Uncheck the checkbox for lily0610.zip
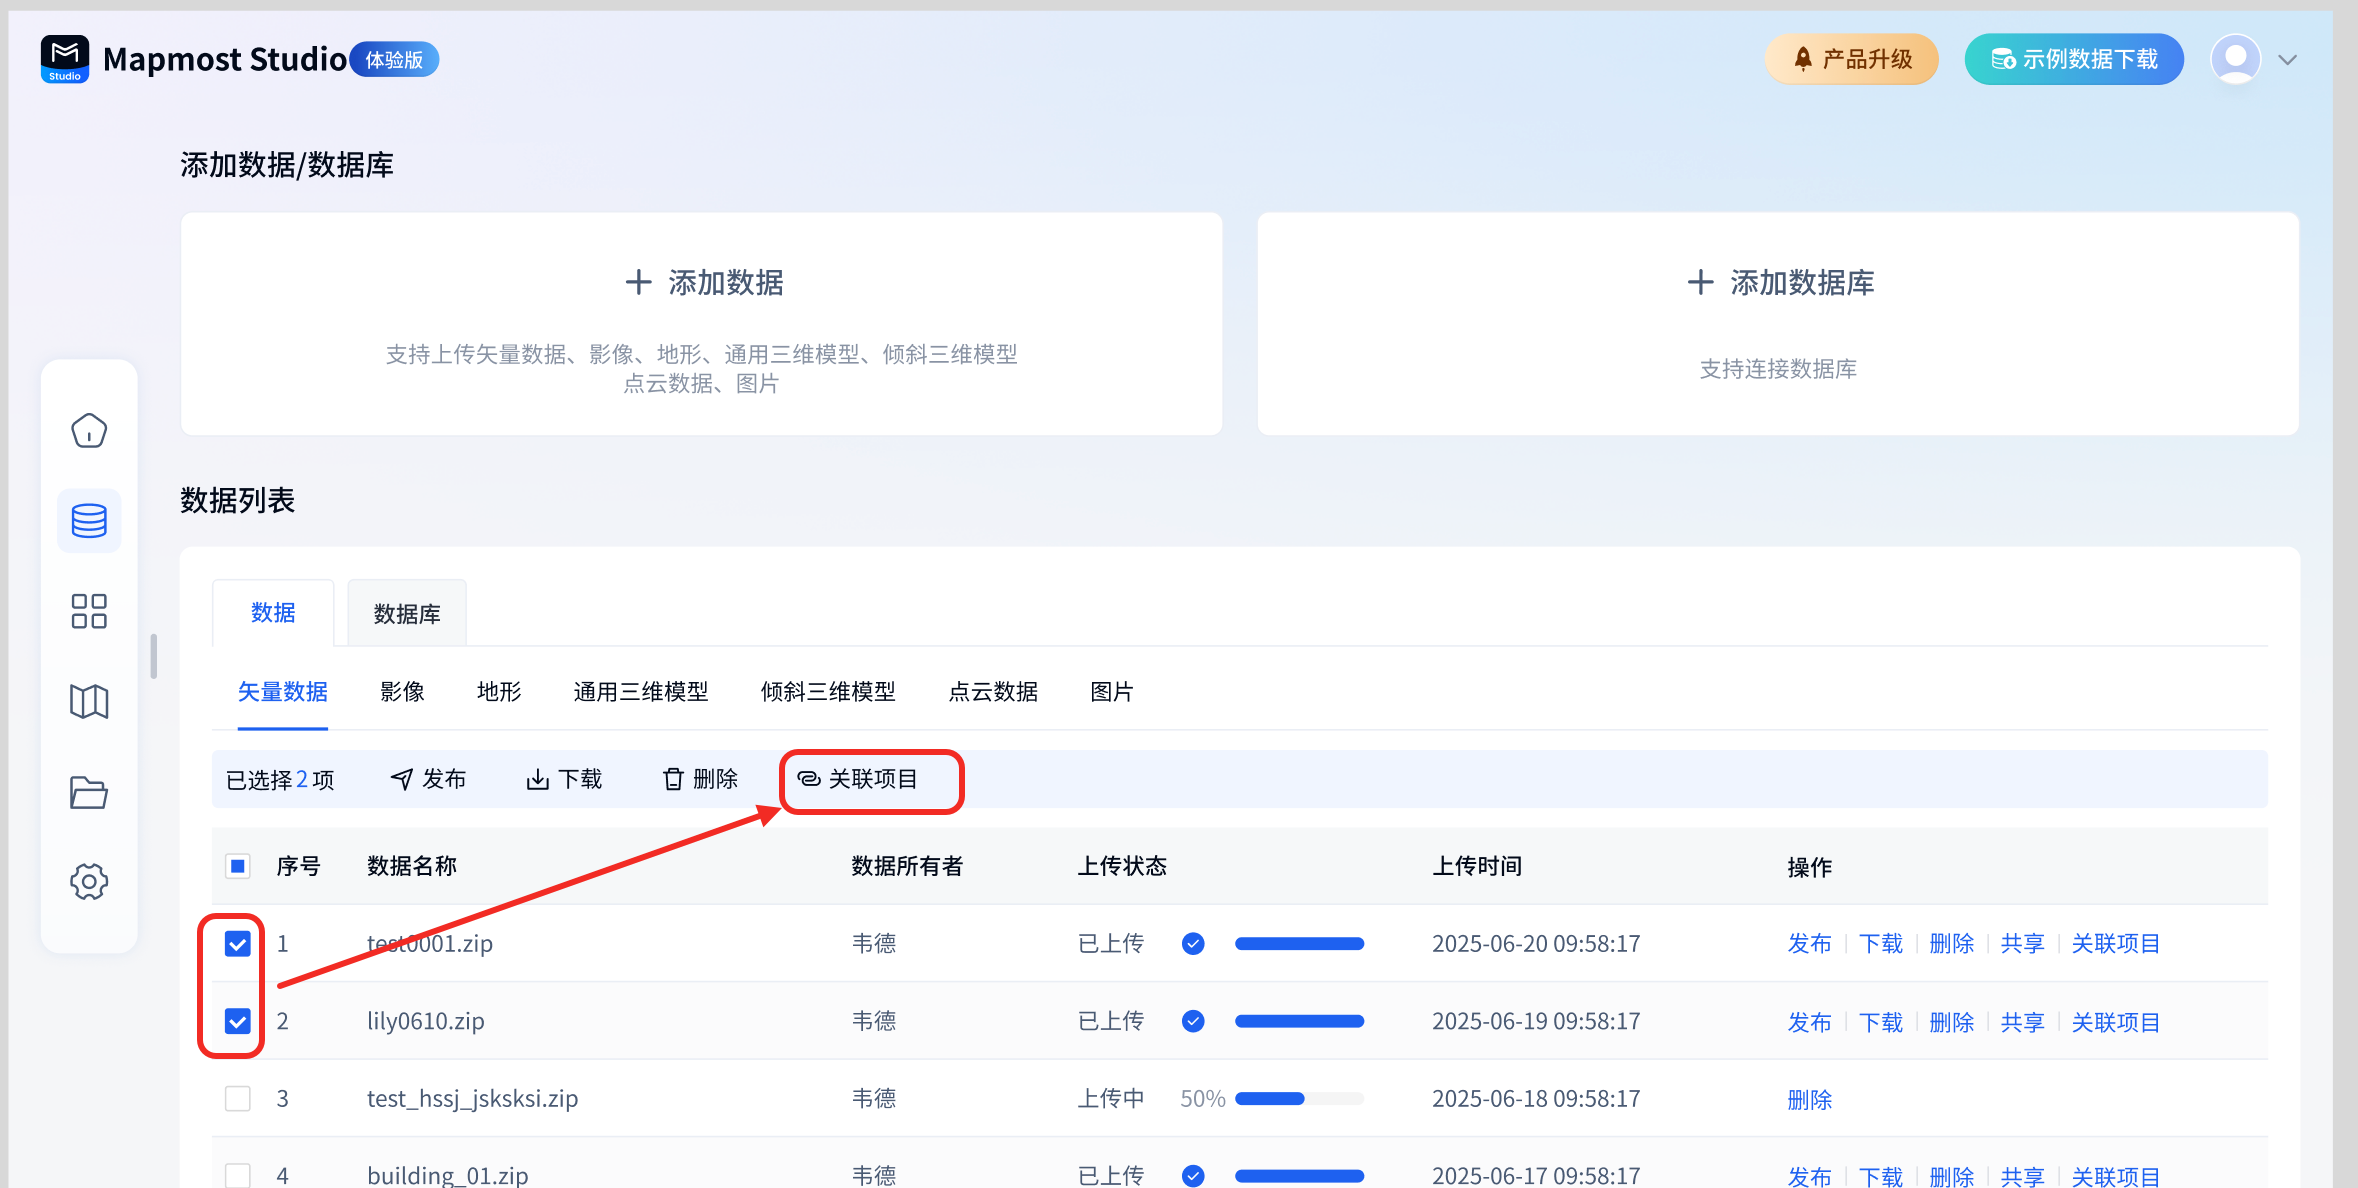The width and height of the screenshot is (2358, 1188). [x=238, y=1021]
